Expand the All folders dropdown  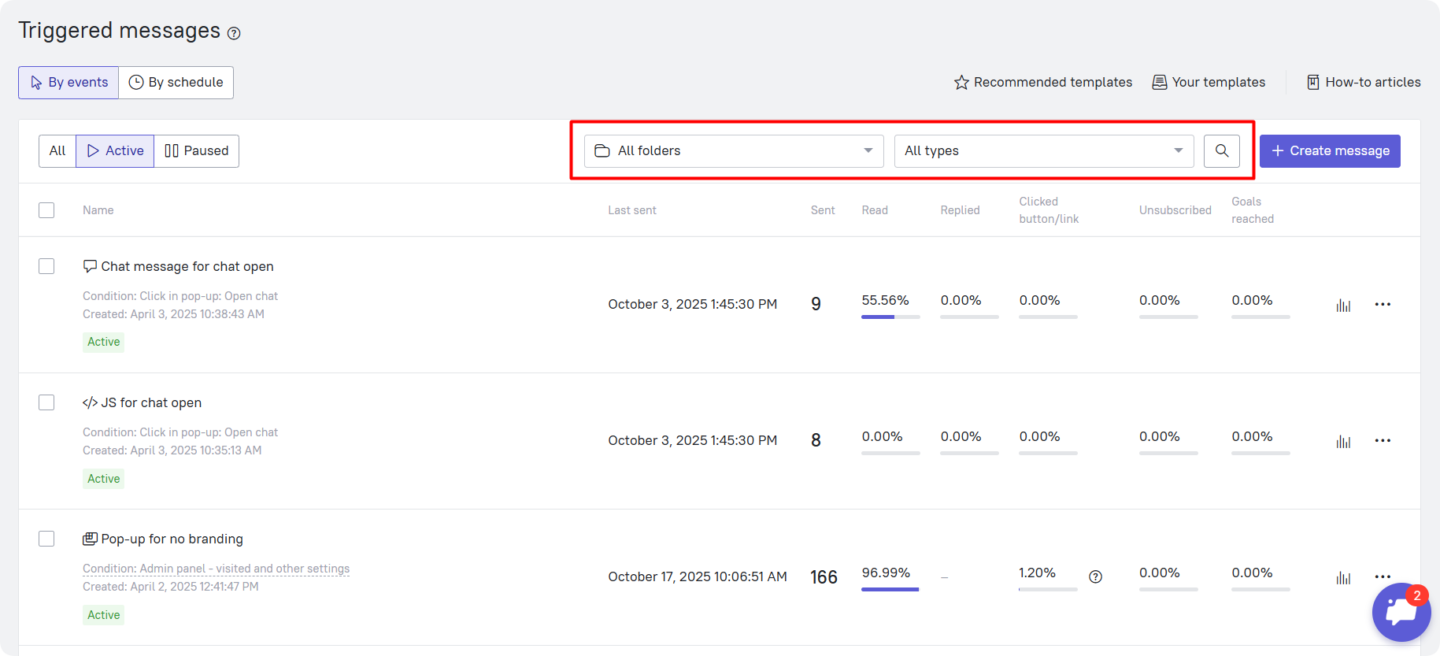[733, 151]
